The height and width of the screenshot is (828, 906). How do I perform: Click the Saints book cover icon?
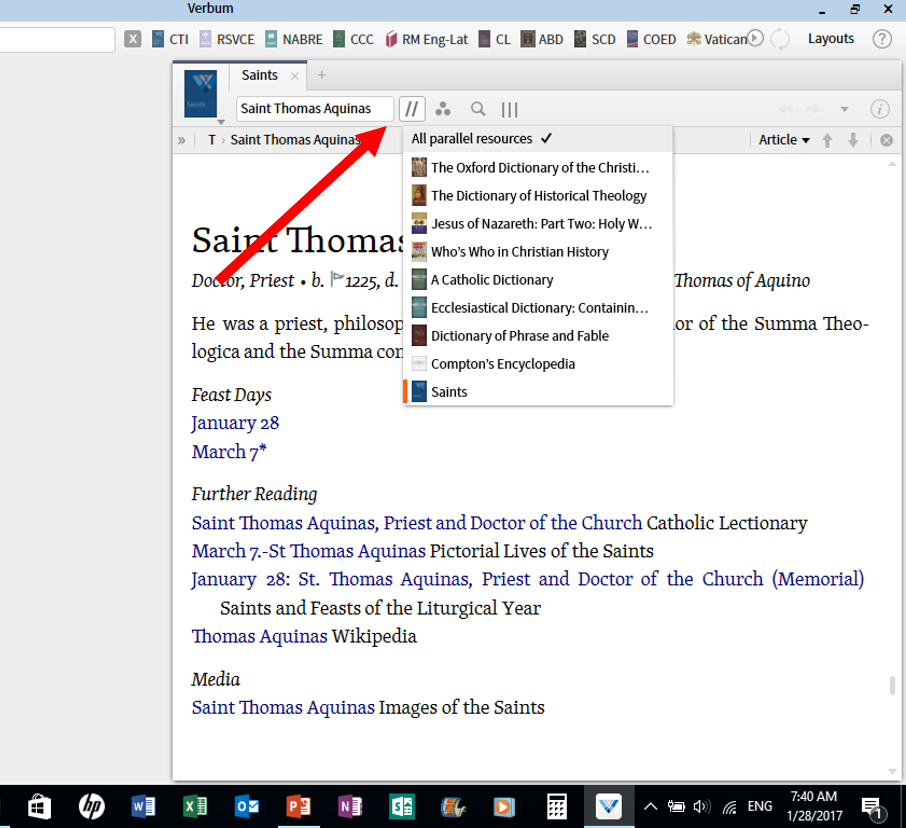click(200, 94)
